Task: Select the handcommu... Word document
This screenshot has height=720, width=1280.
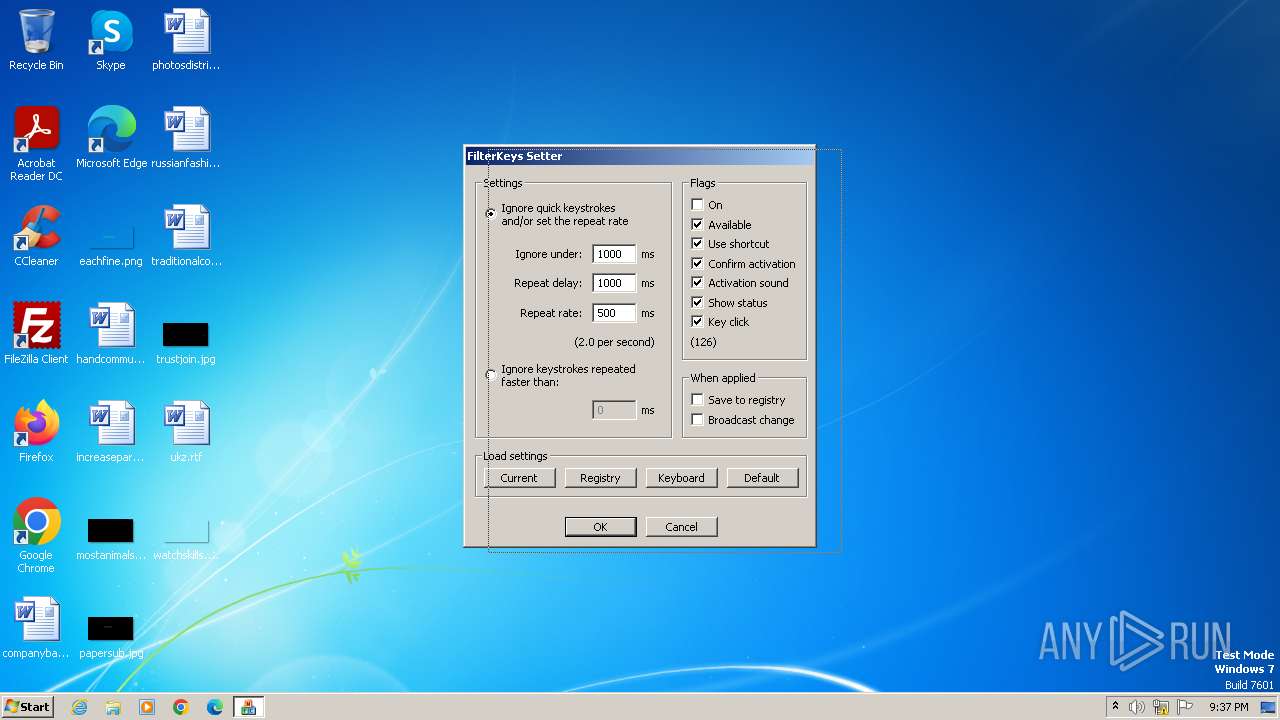Action: tap(111, 334)
